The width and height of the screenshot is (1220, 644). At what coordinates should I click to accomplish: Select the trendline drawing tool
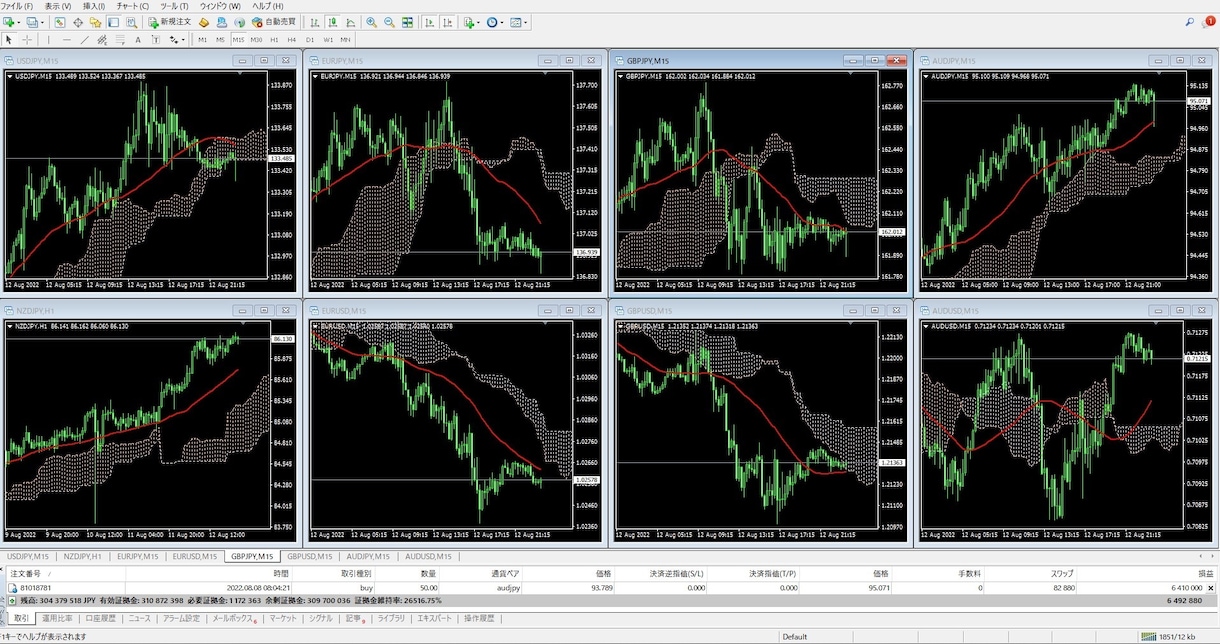pyautogui.click(x=85, y=40)
